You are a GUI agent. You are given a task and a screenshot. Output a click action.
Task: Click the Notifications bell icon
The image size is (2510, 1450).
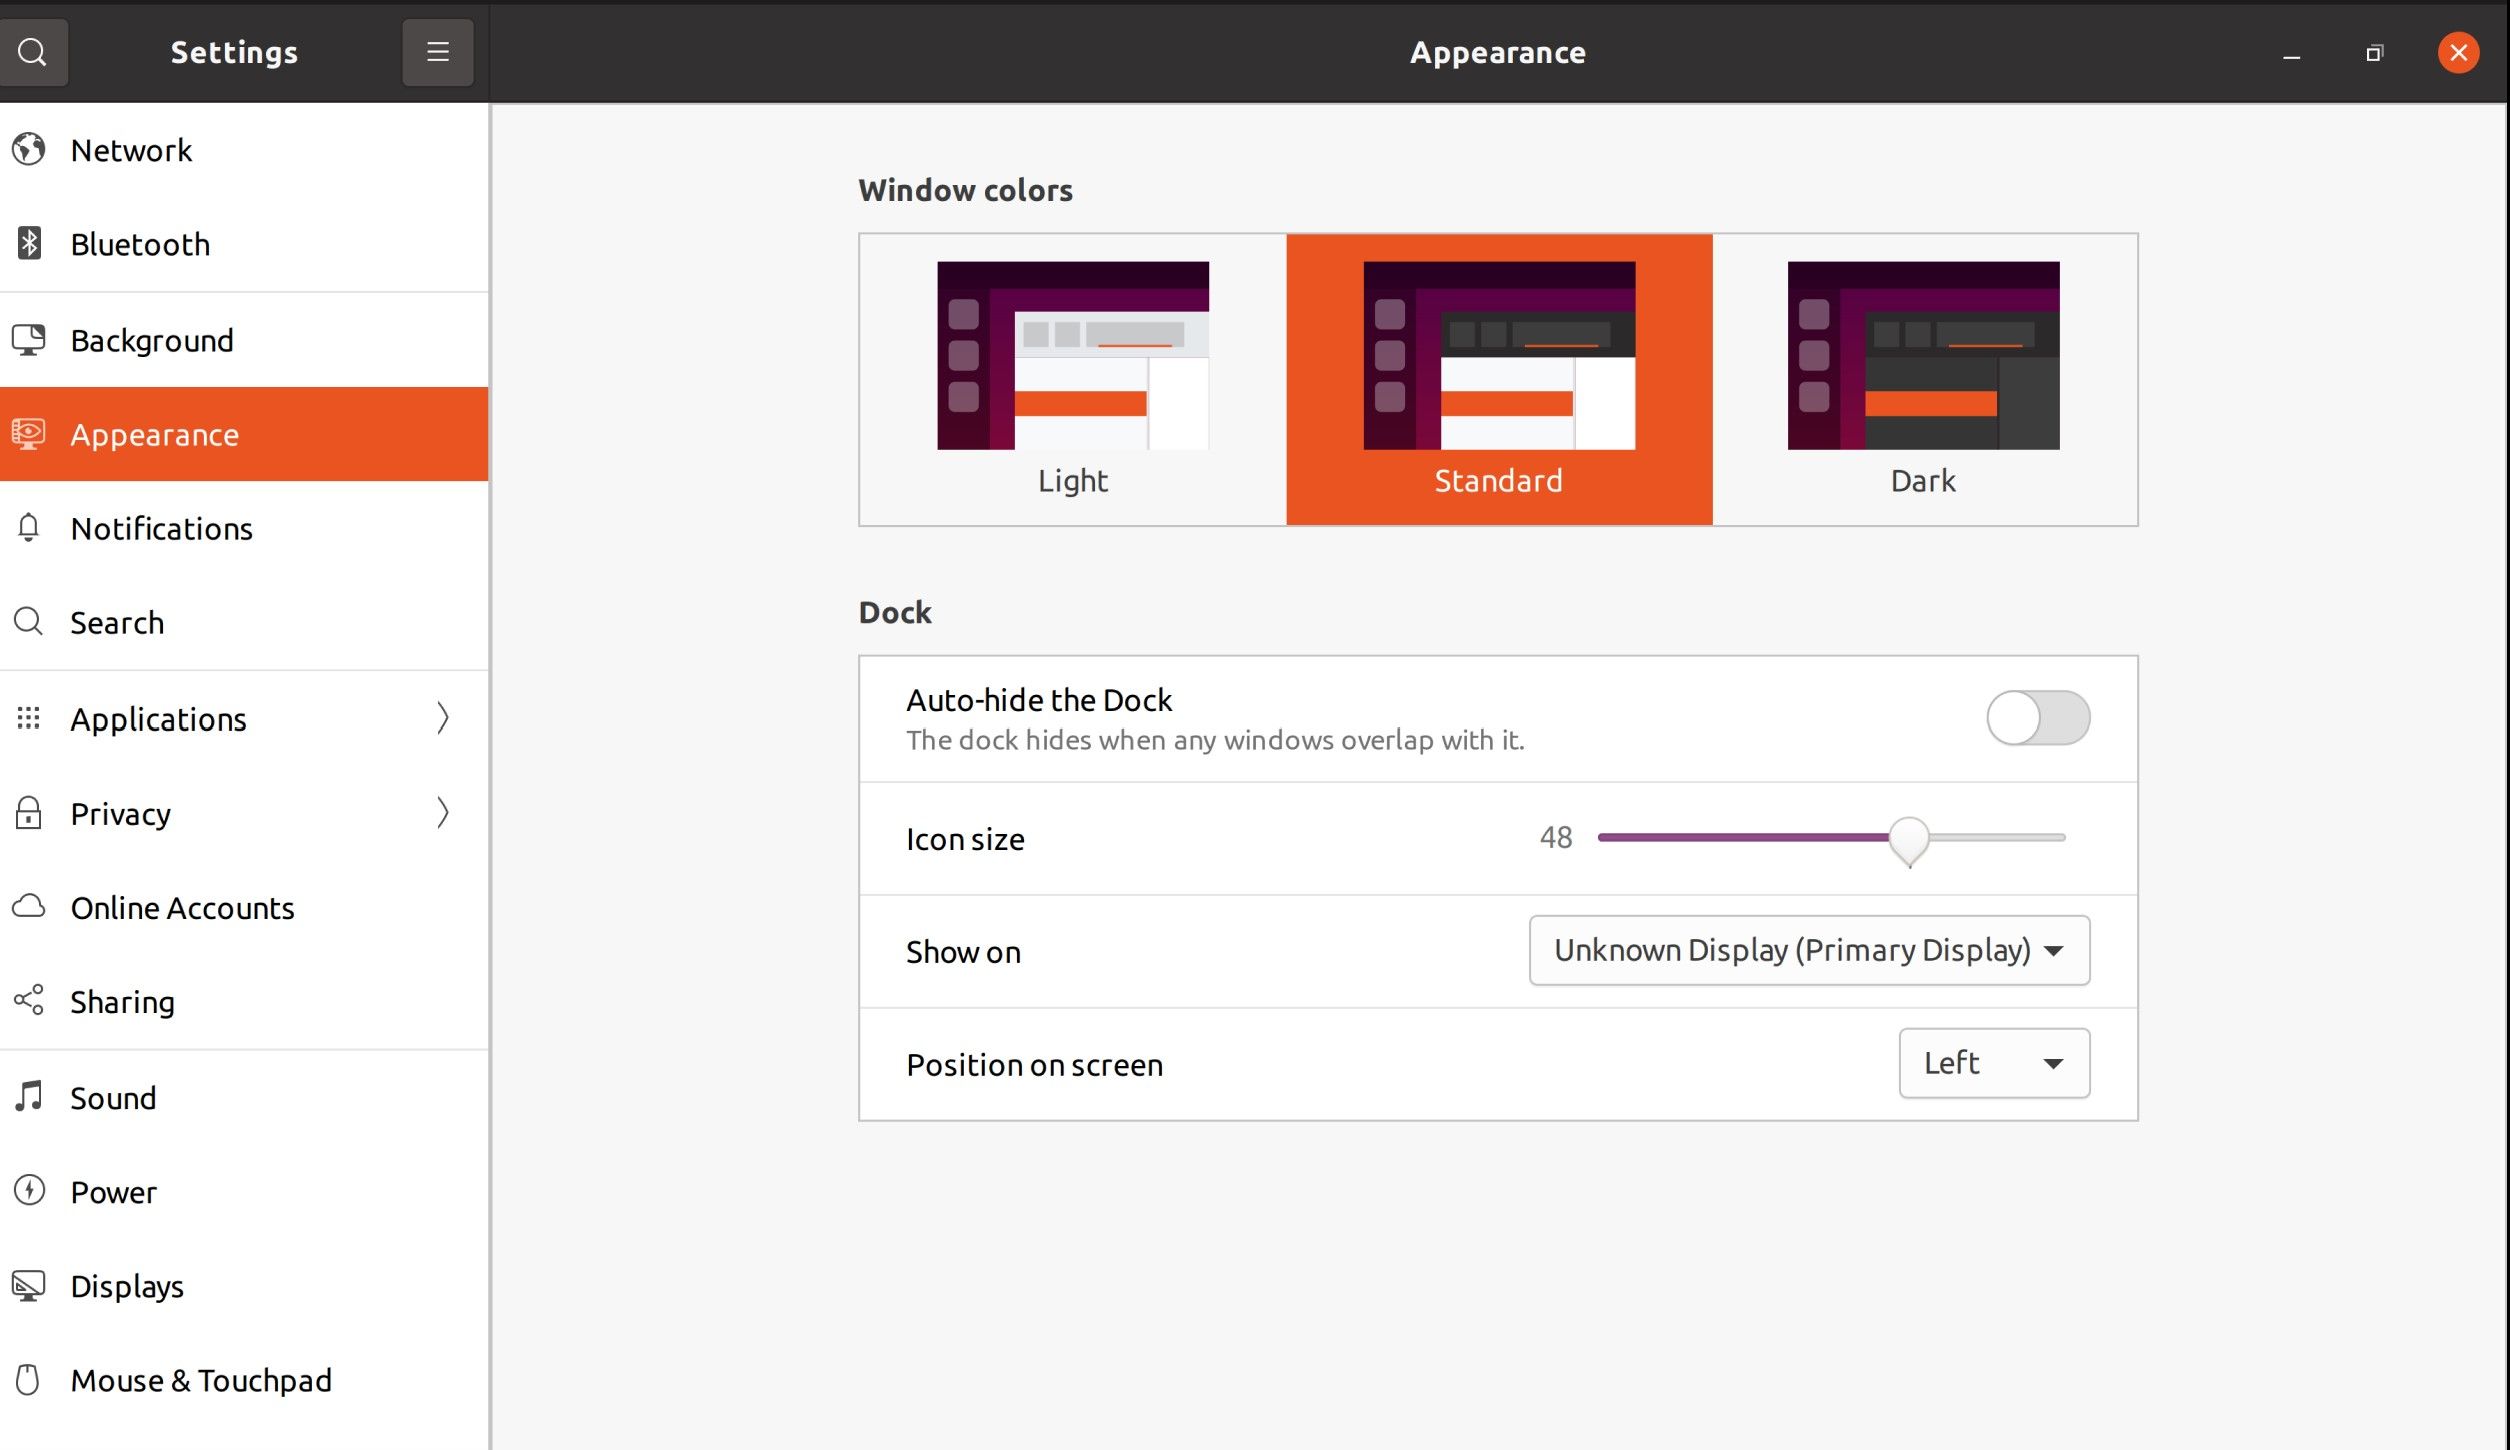pyautogui.click(x=29, y=528)
